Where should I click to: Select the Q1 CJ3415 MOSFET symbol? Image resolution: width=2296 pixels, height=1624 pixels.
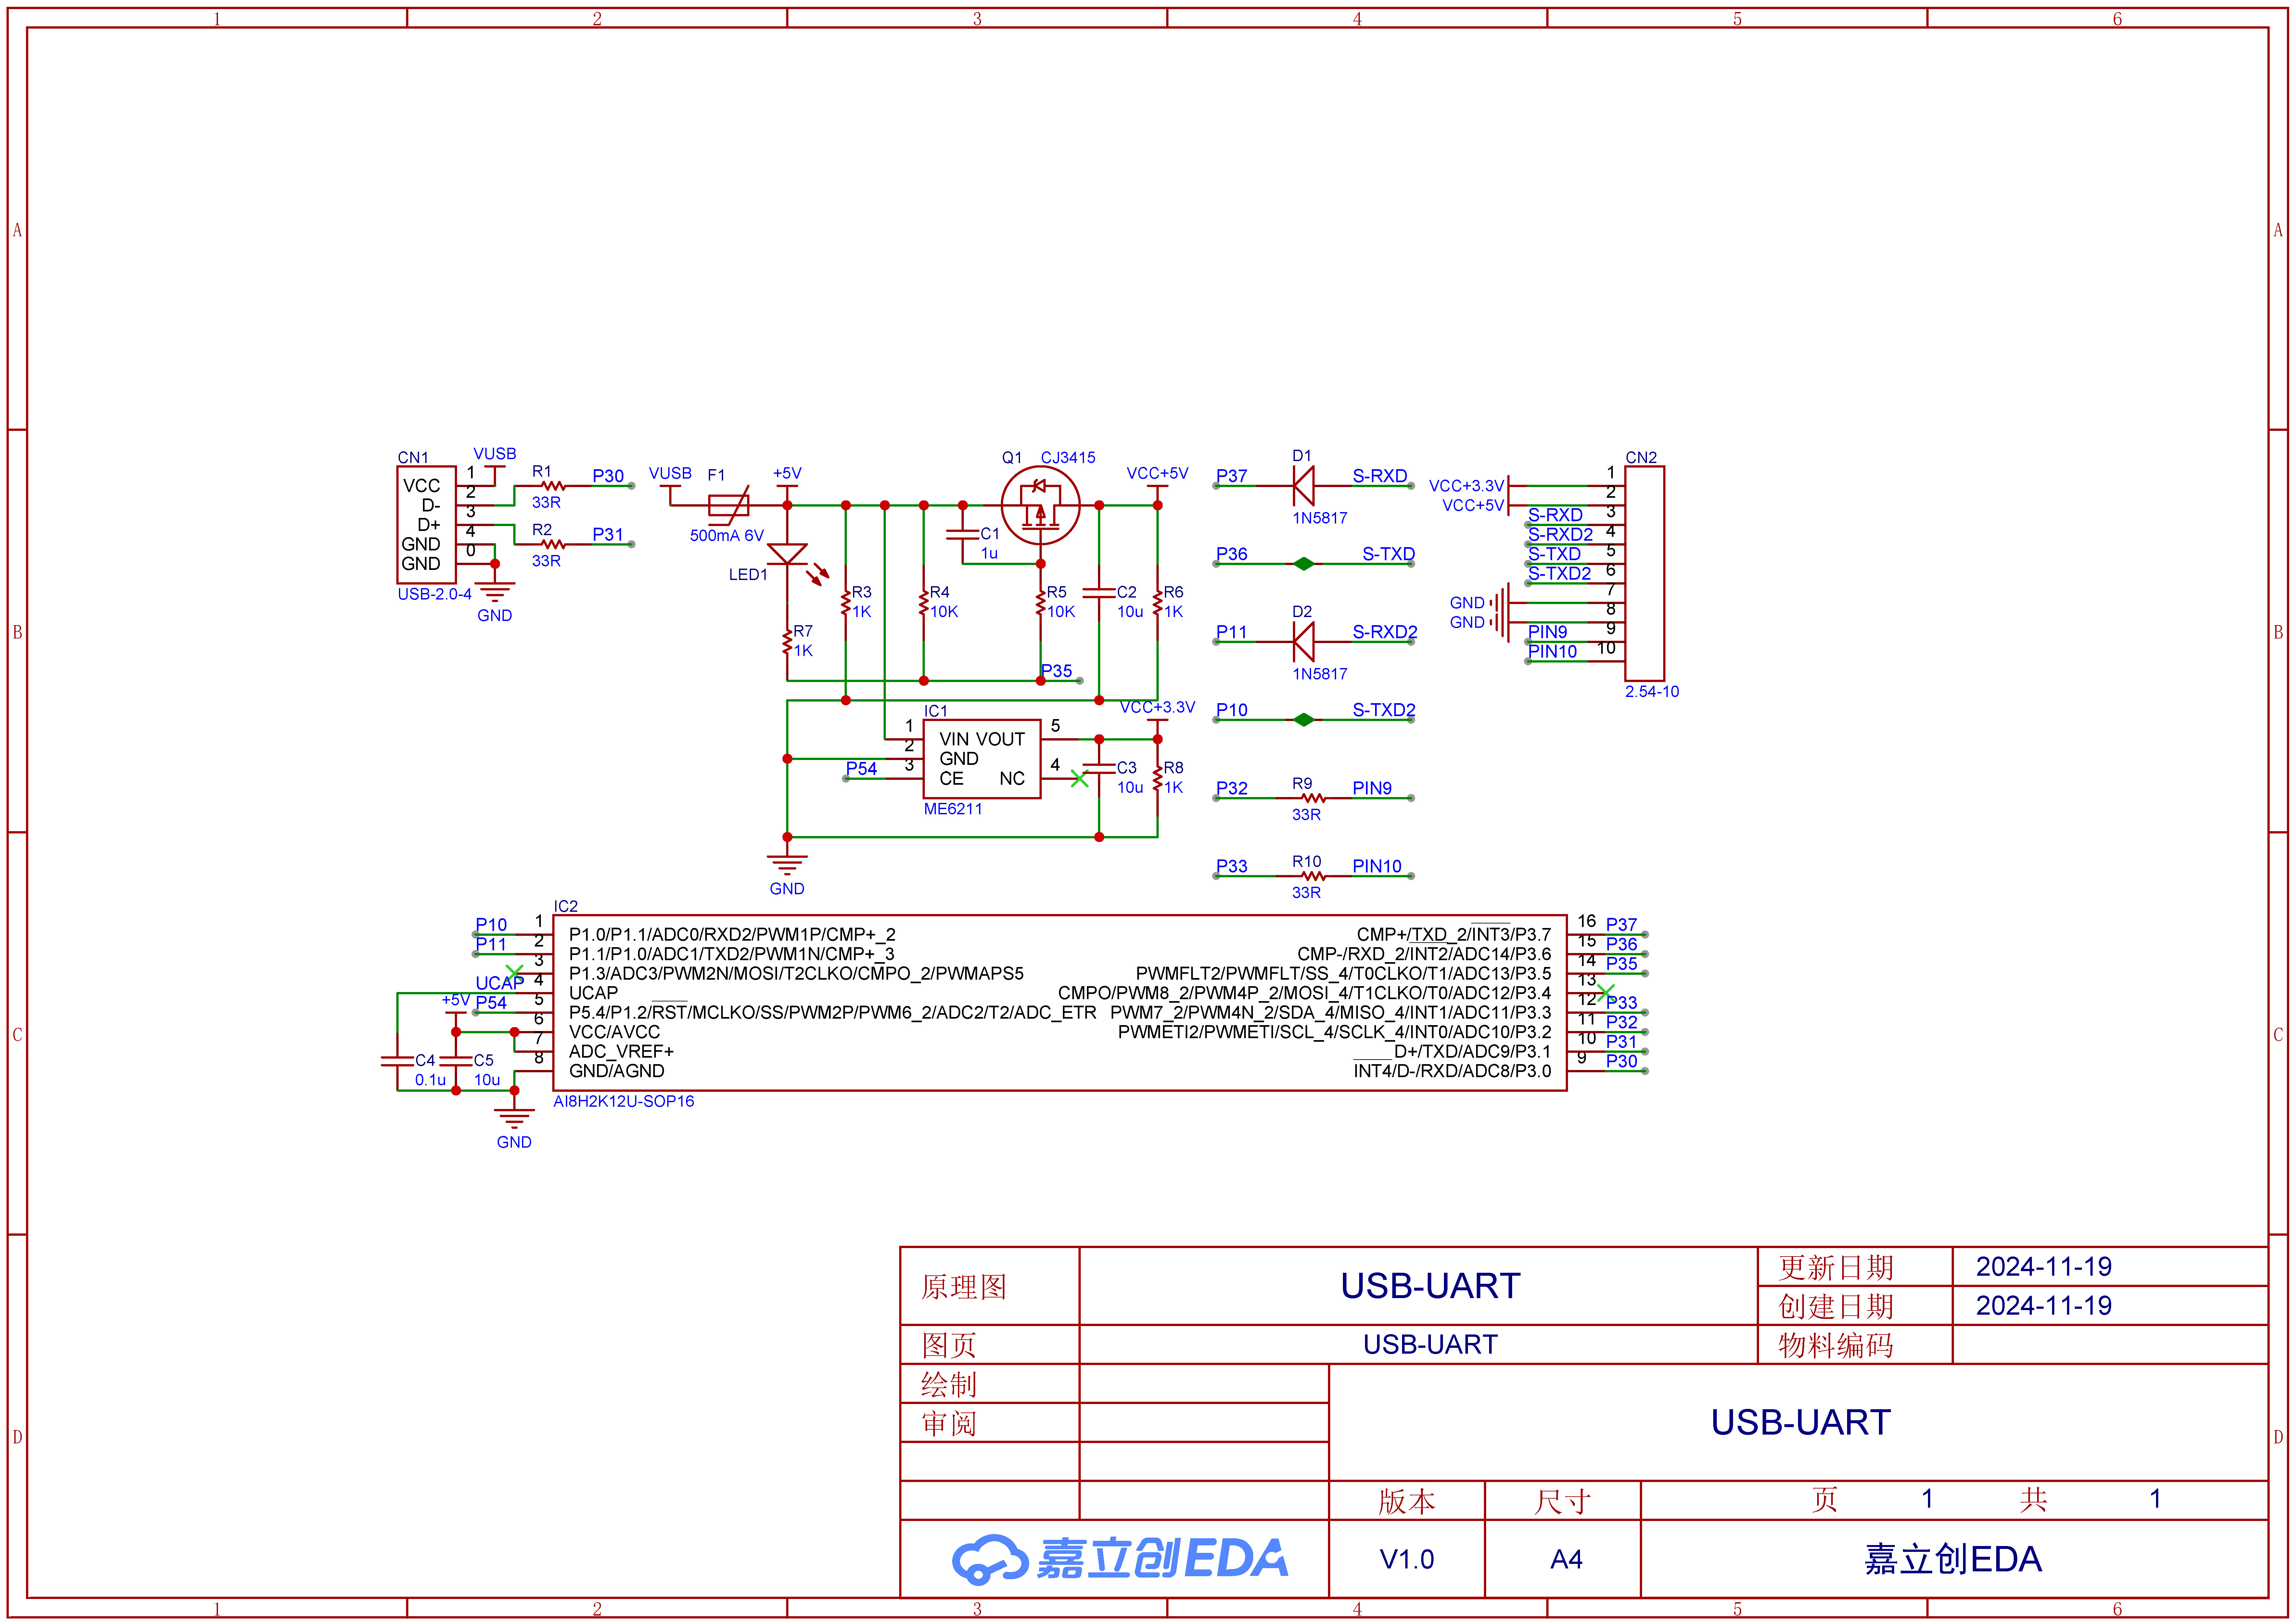click(x=1040, y=505)
